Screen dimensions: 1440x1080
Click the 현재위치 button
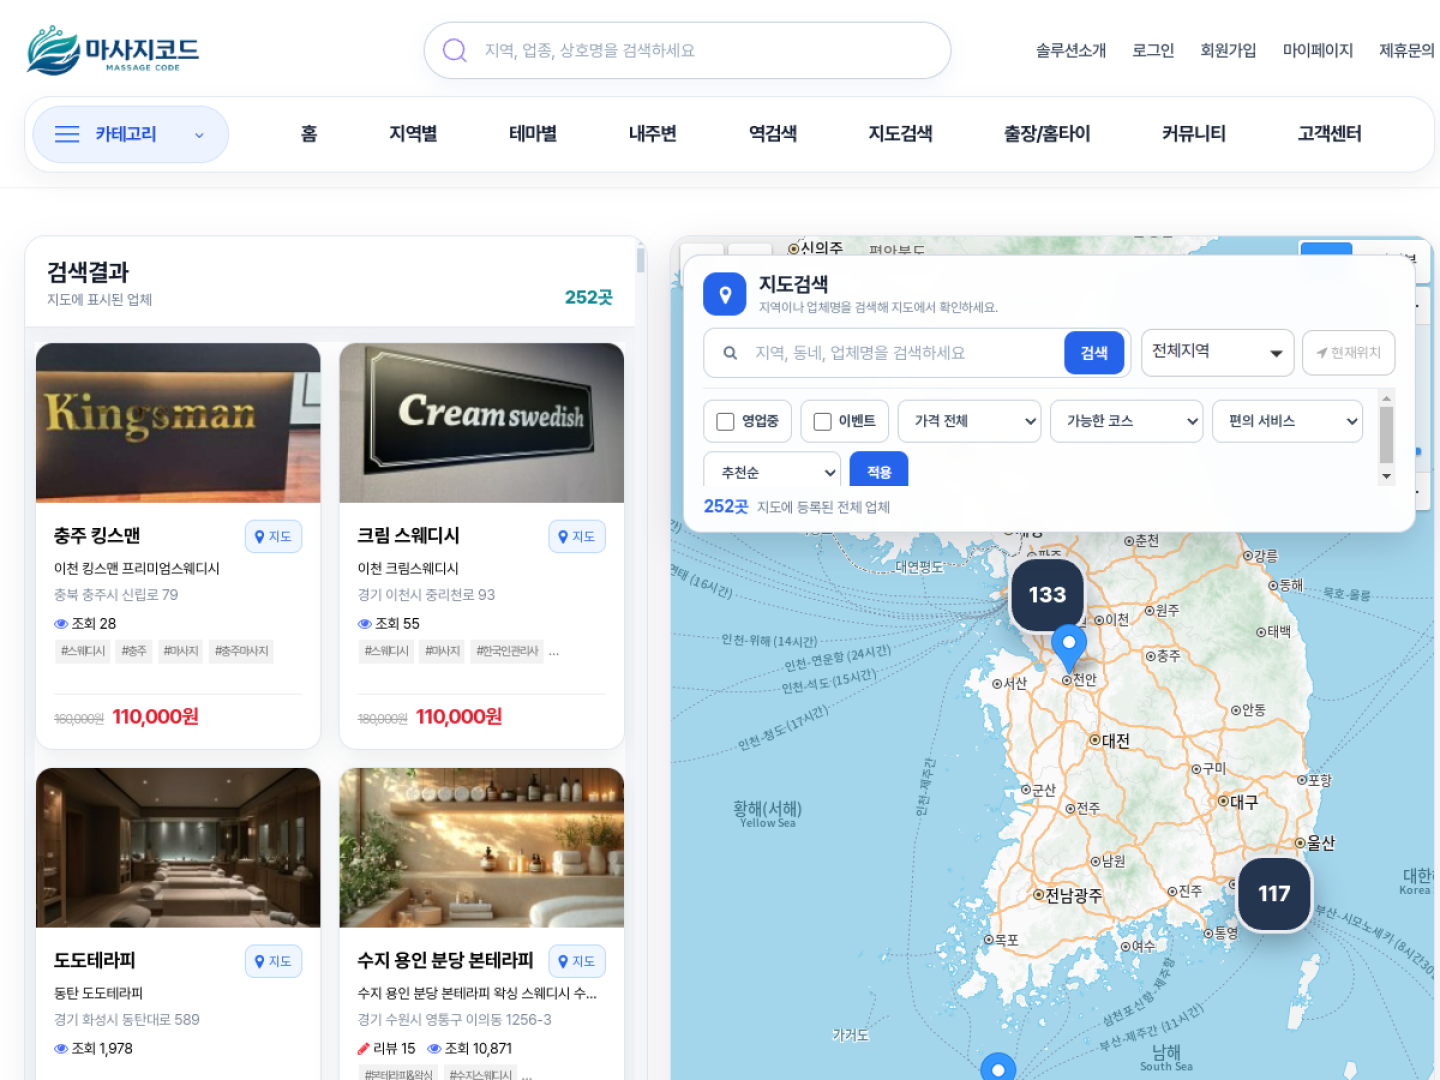tap(1348, 353)
